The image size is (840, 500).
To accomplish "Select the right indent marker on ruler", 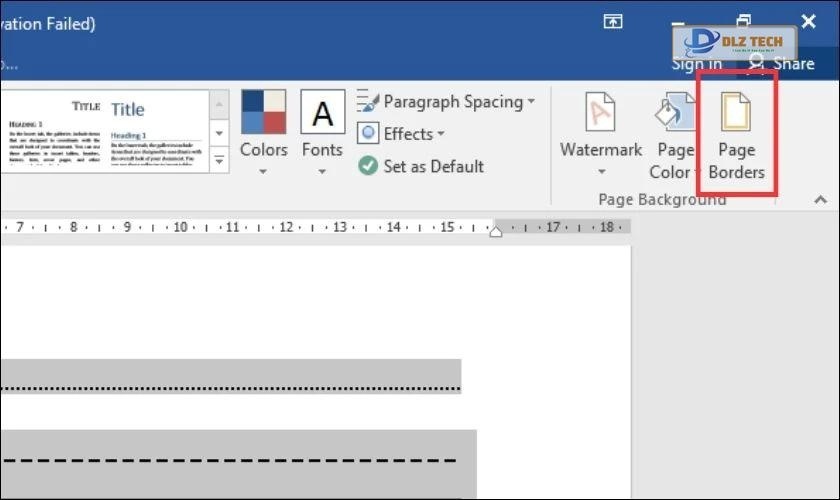I will [x=495, y=231].
